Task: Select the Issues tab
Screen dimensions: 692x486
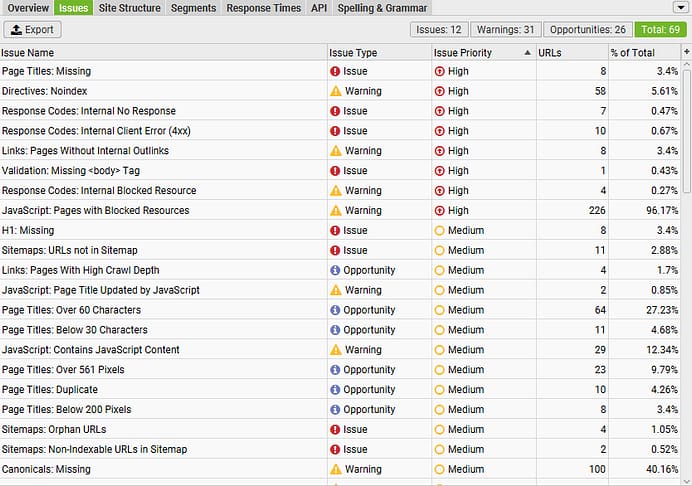Action: point(73,8)
